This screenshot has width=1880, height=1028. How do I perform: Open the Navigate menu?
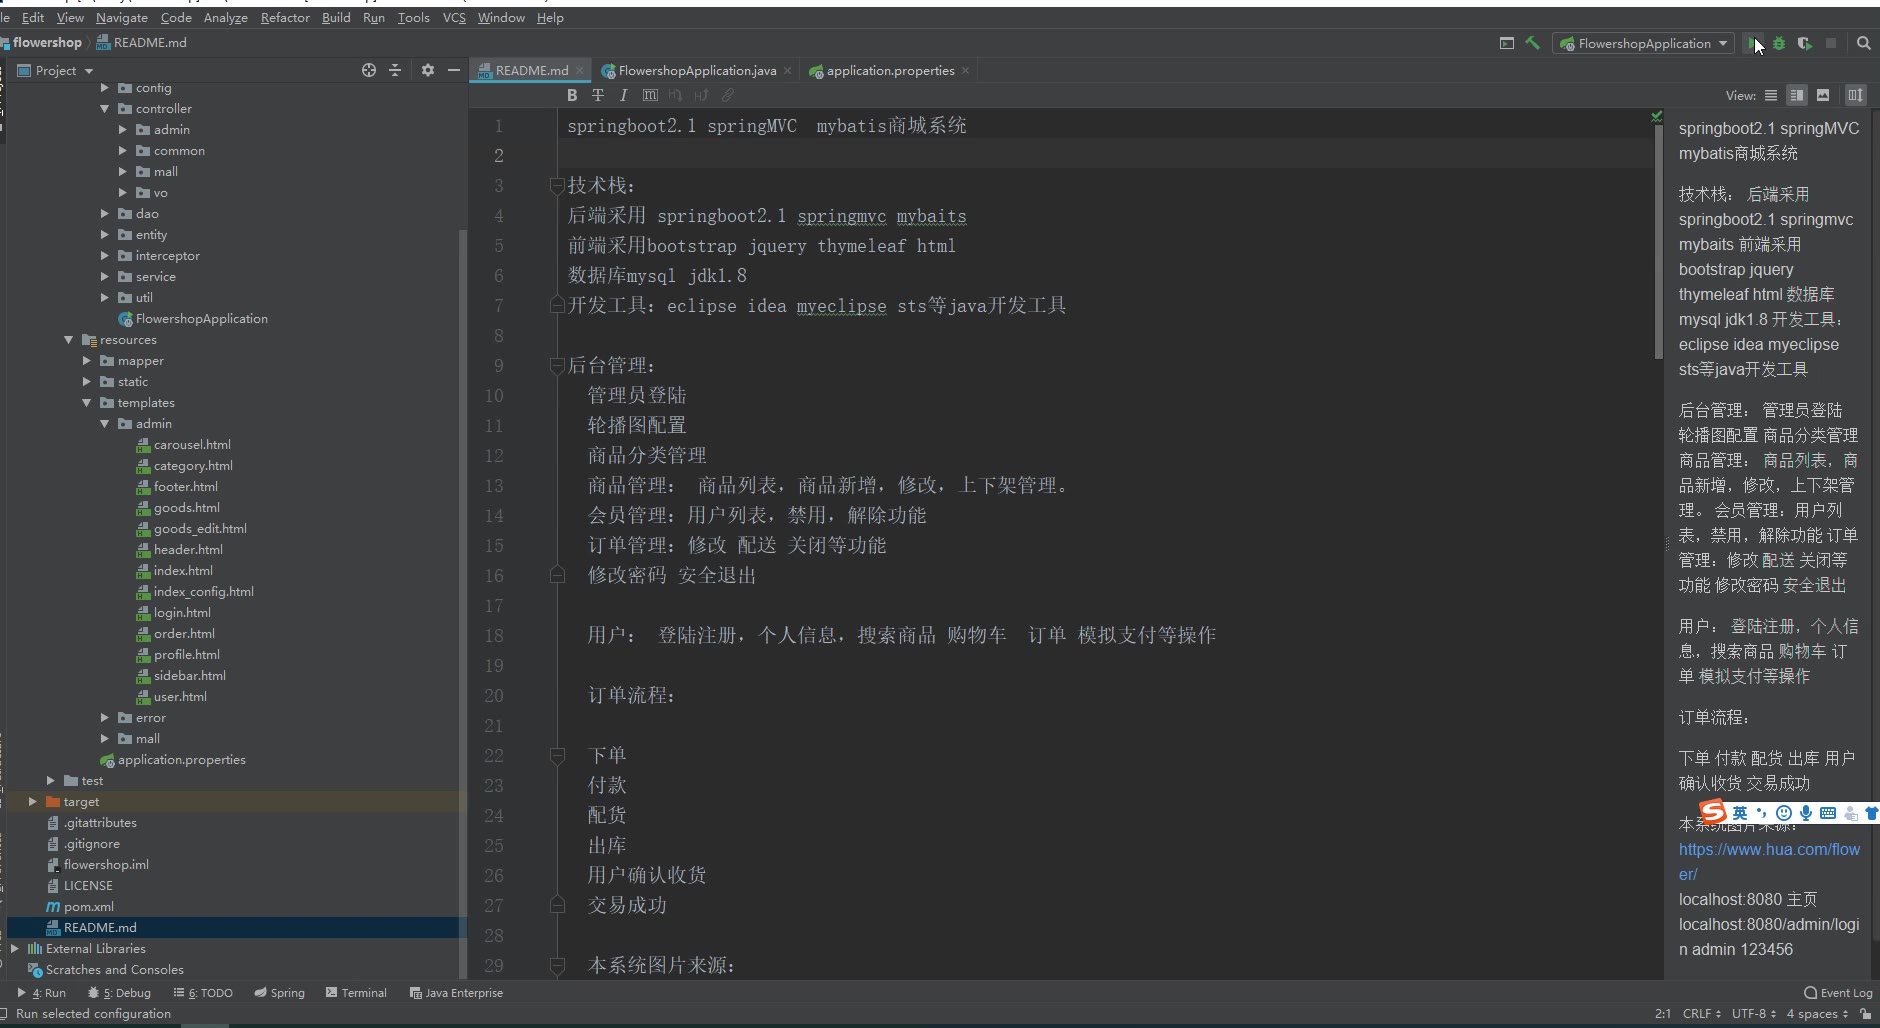pos(122,17)
